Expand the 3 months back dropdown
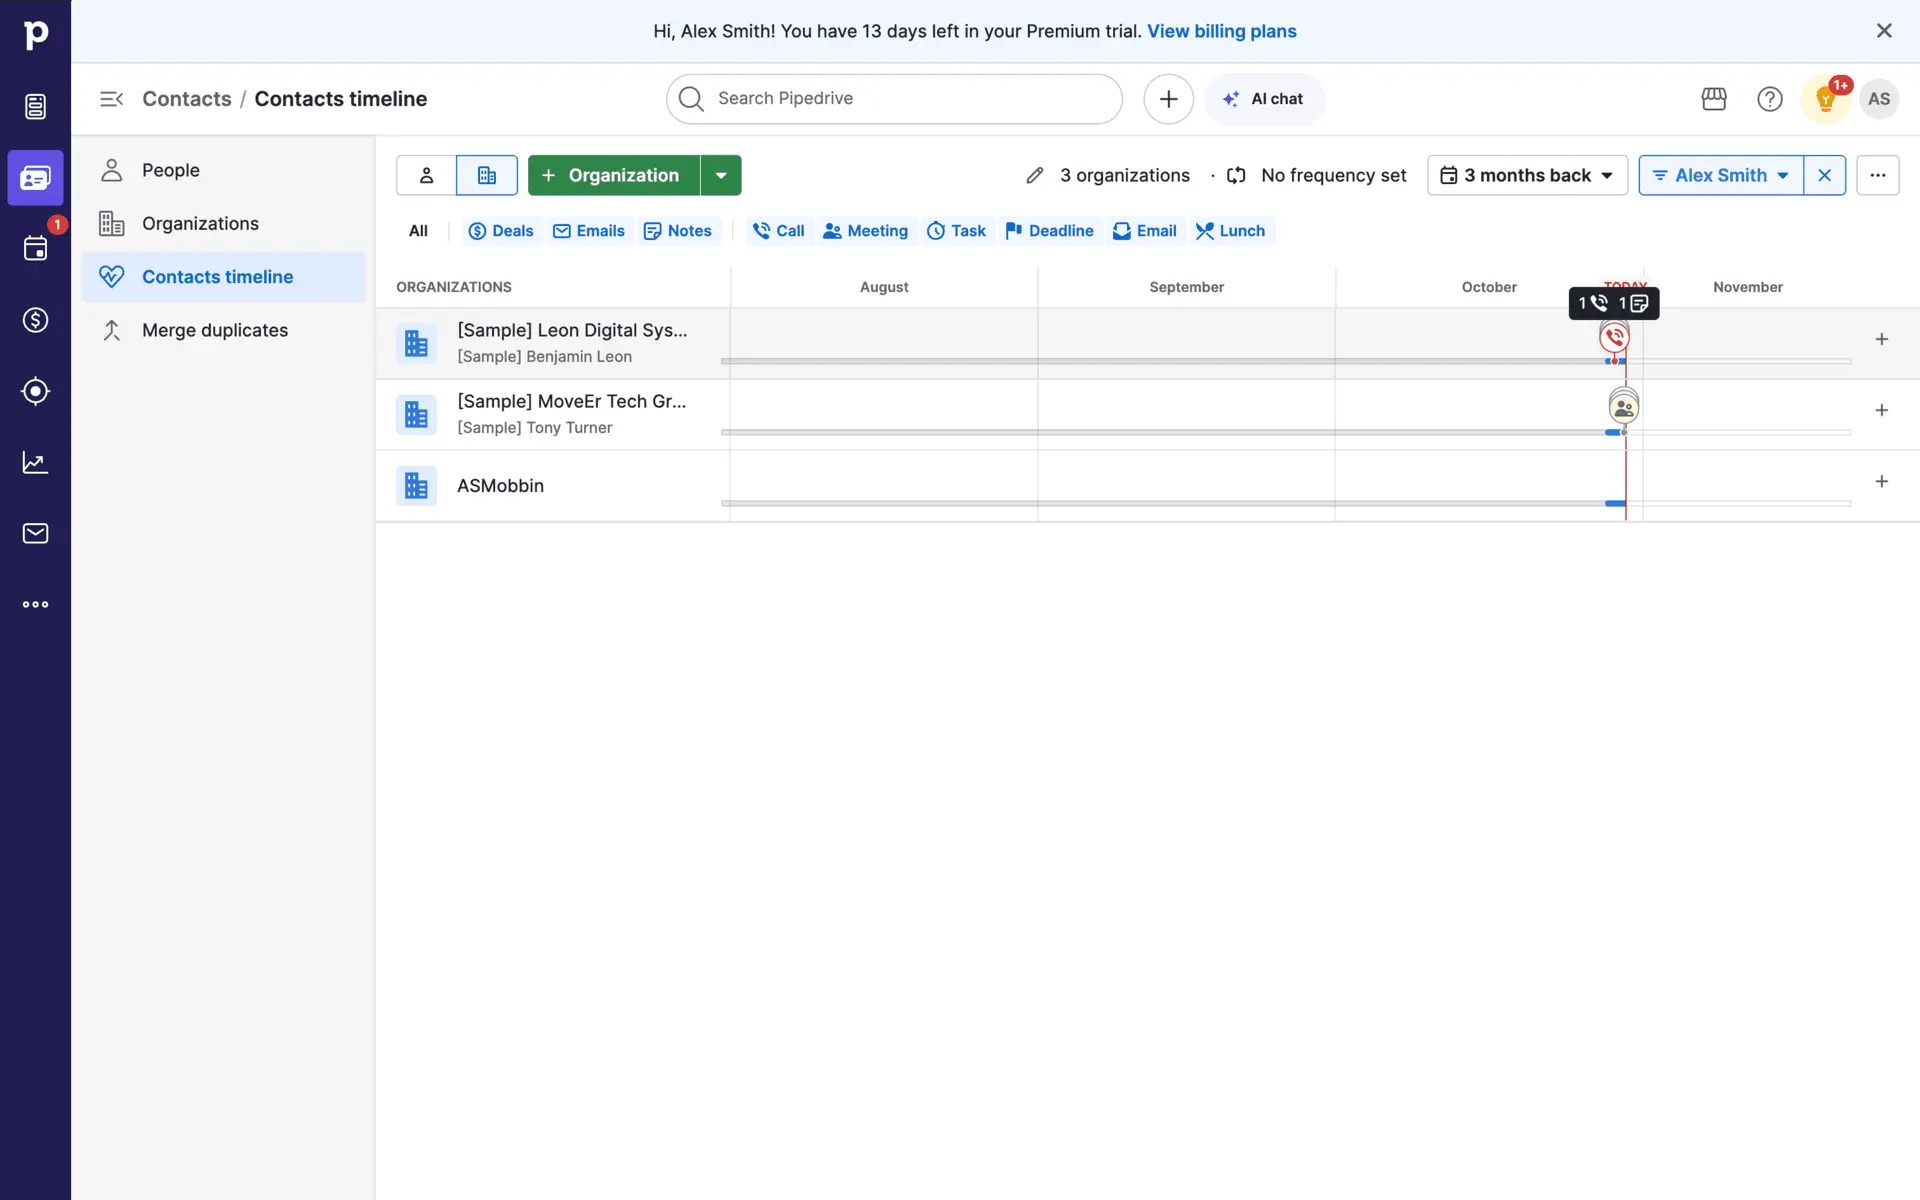 pyautogui.click(x=1527, y=176)
